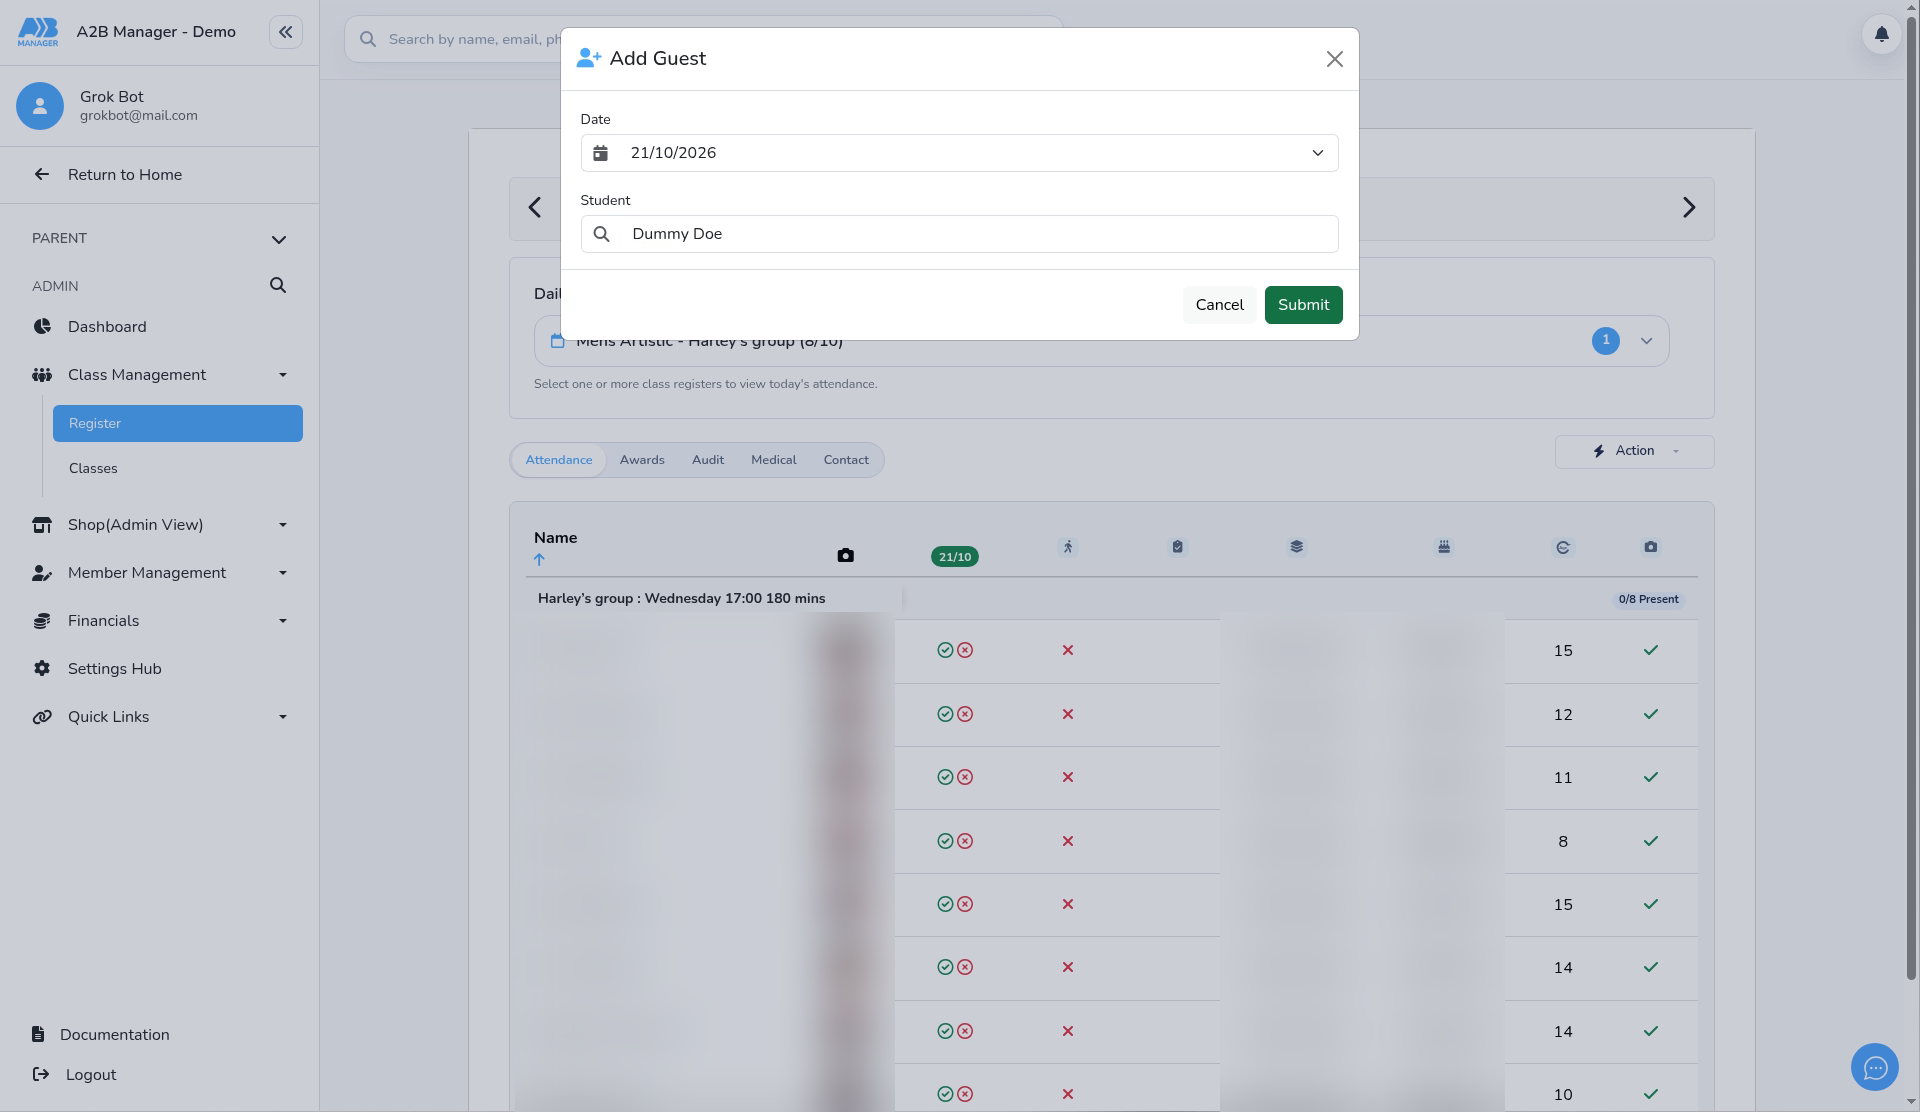The width and height of the screenshot is (1920, 1112).
Task: Click the clipboard check column icon
Action: (1177, 547)
